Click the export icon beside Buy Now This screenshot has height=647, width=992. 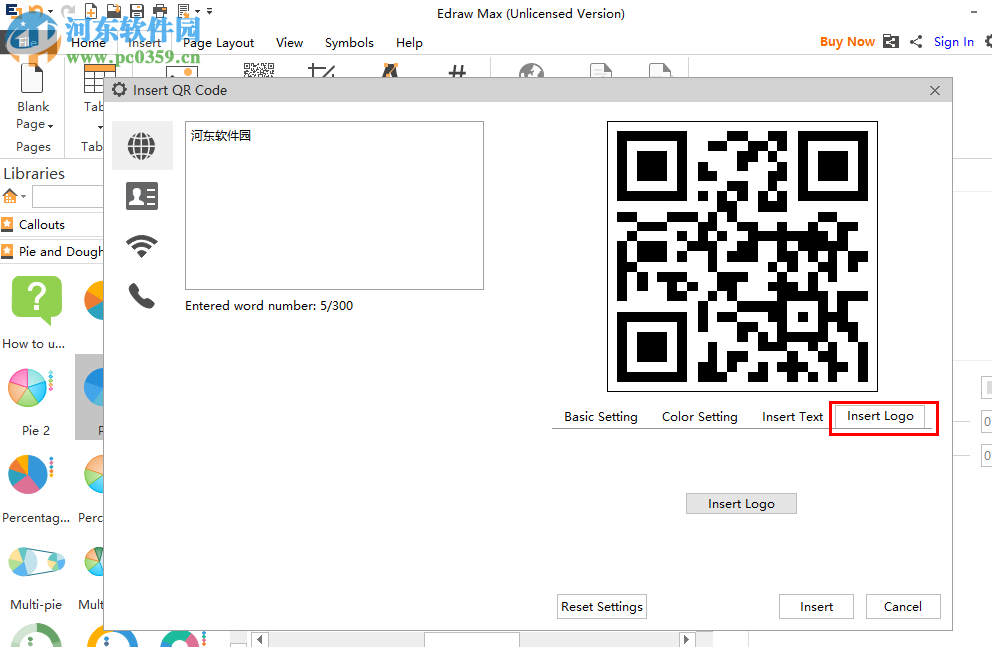(890, 41)
